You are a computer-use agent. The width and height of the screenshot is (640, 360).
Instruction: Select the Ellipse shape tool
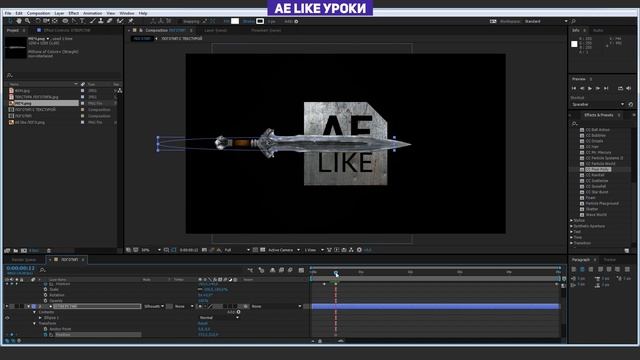click(65, 21)
